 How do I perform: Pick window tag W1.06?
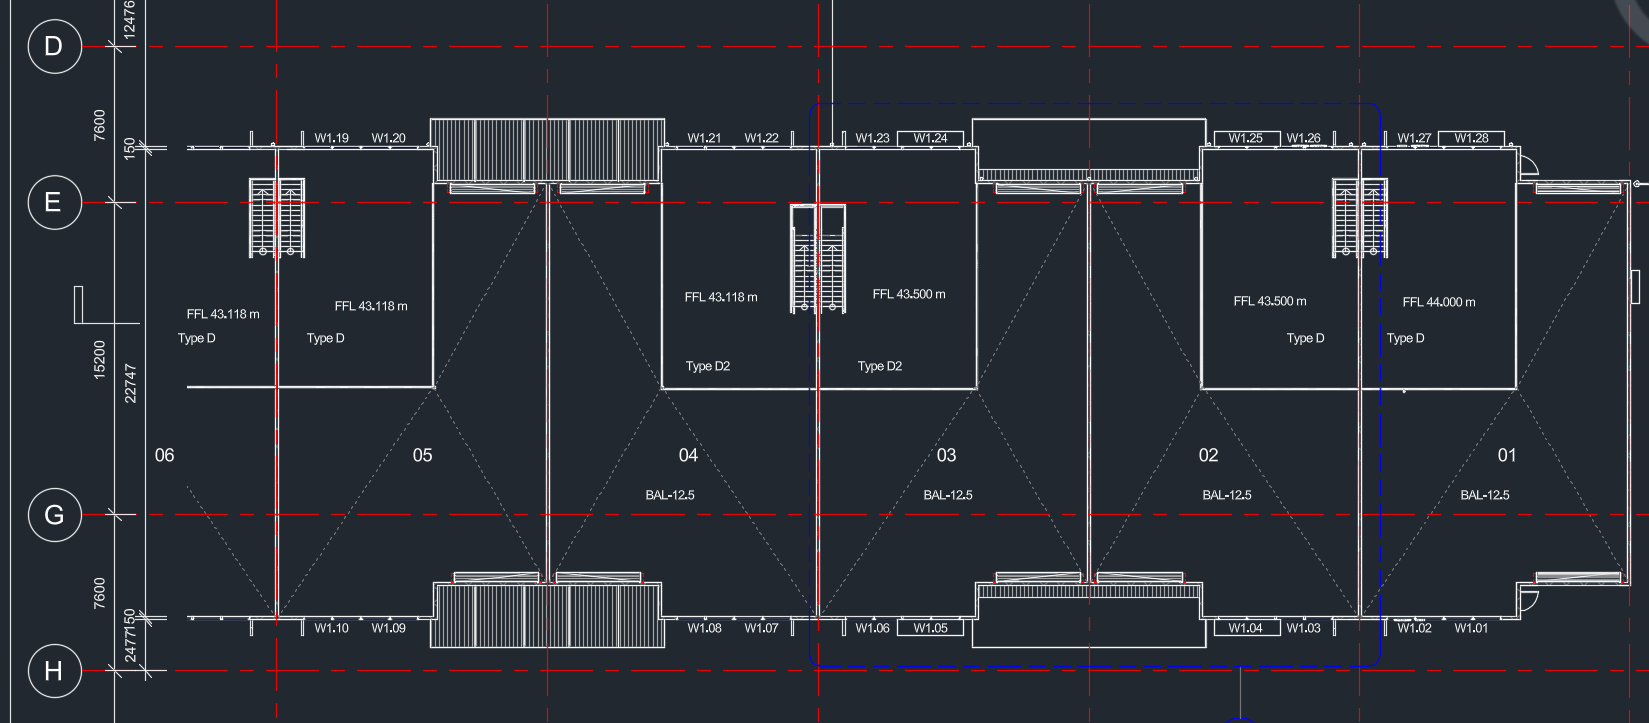873,628
